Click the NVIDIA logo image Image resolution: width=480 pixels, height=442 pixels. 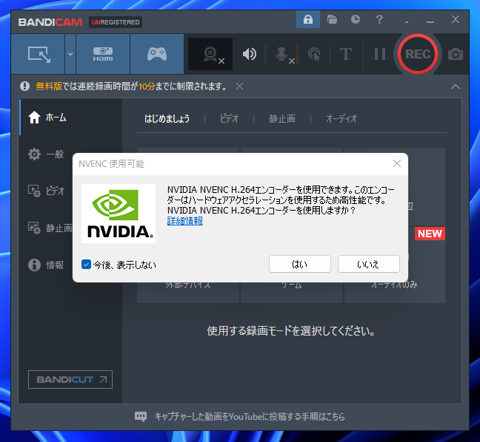pyautogui.click(x=118, y=213)
